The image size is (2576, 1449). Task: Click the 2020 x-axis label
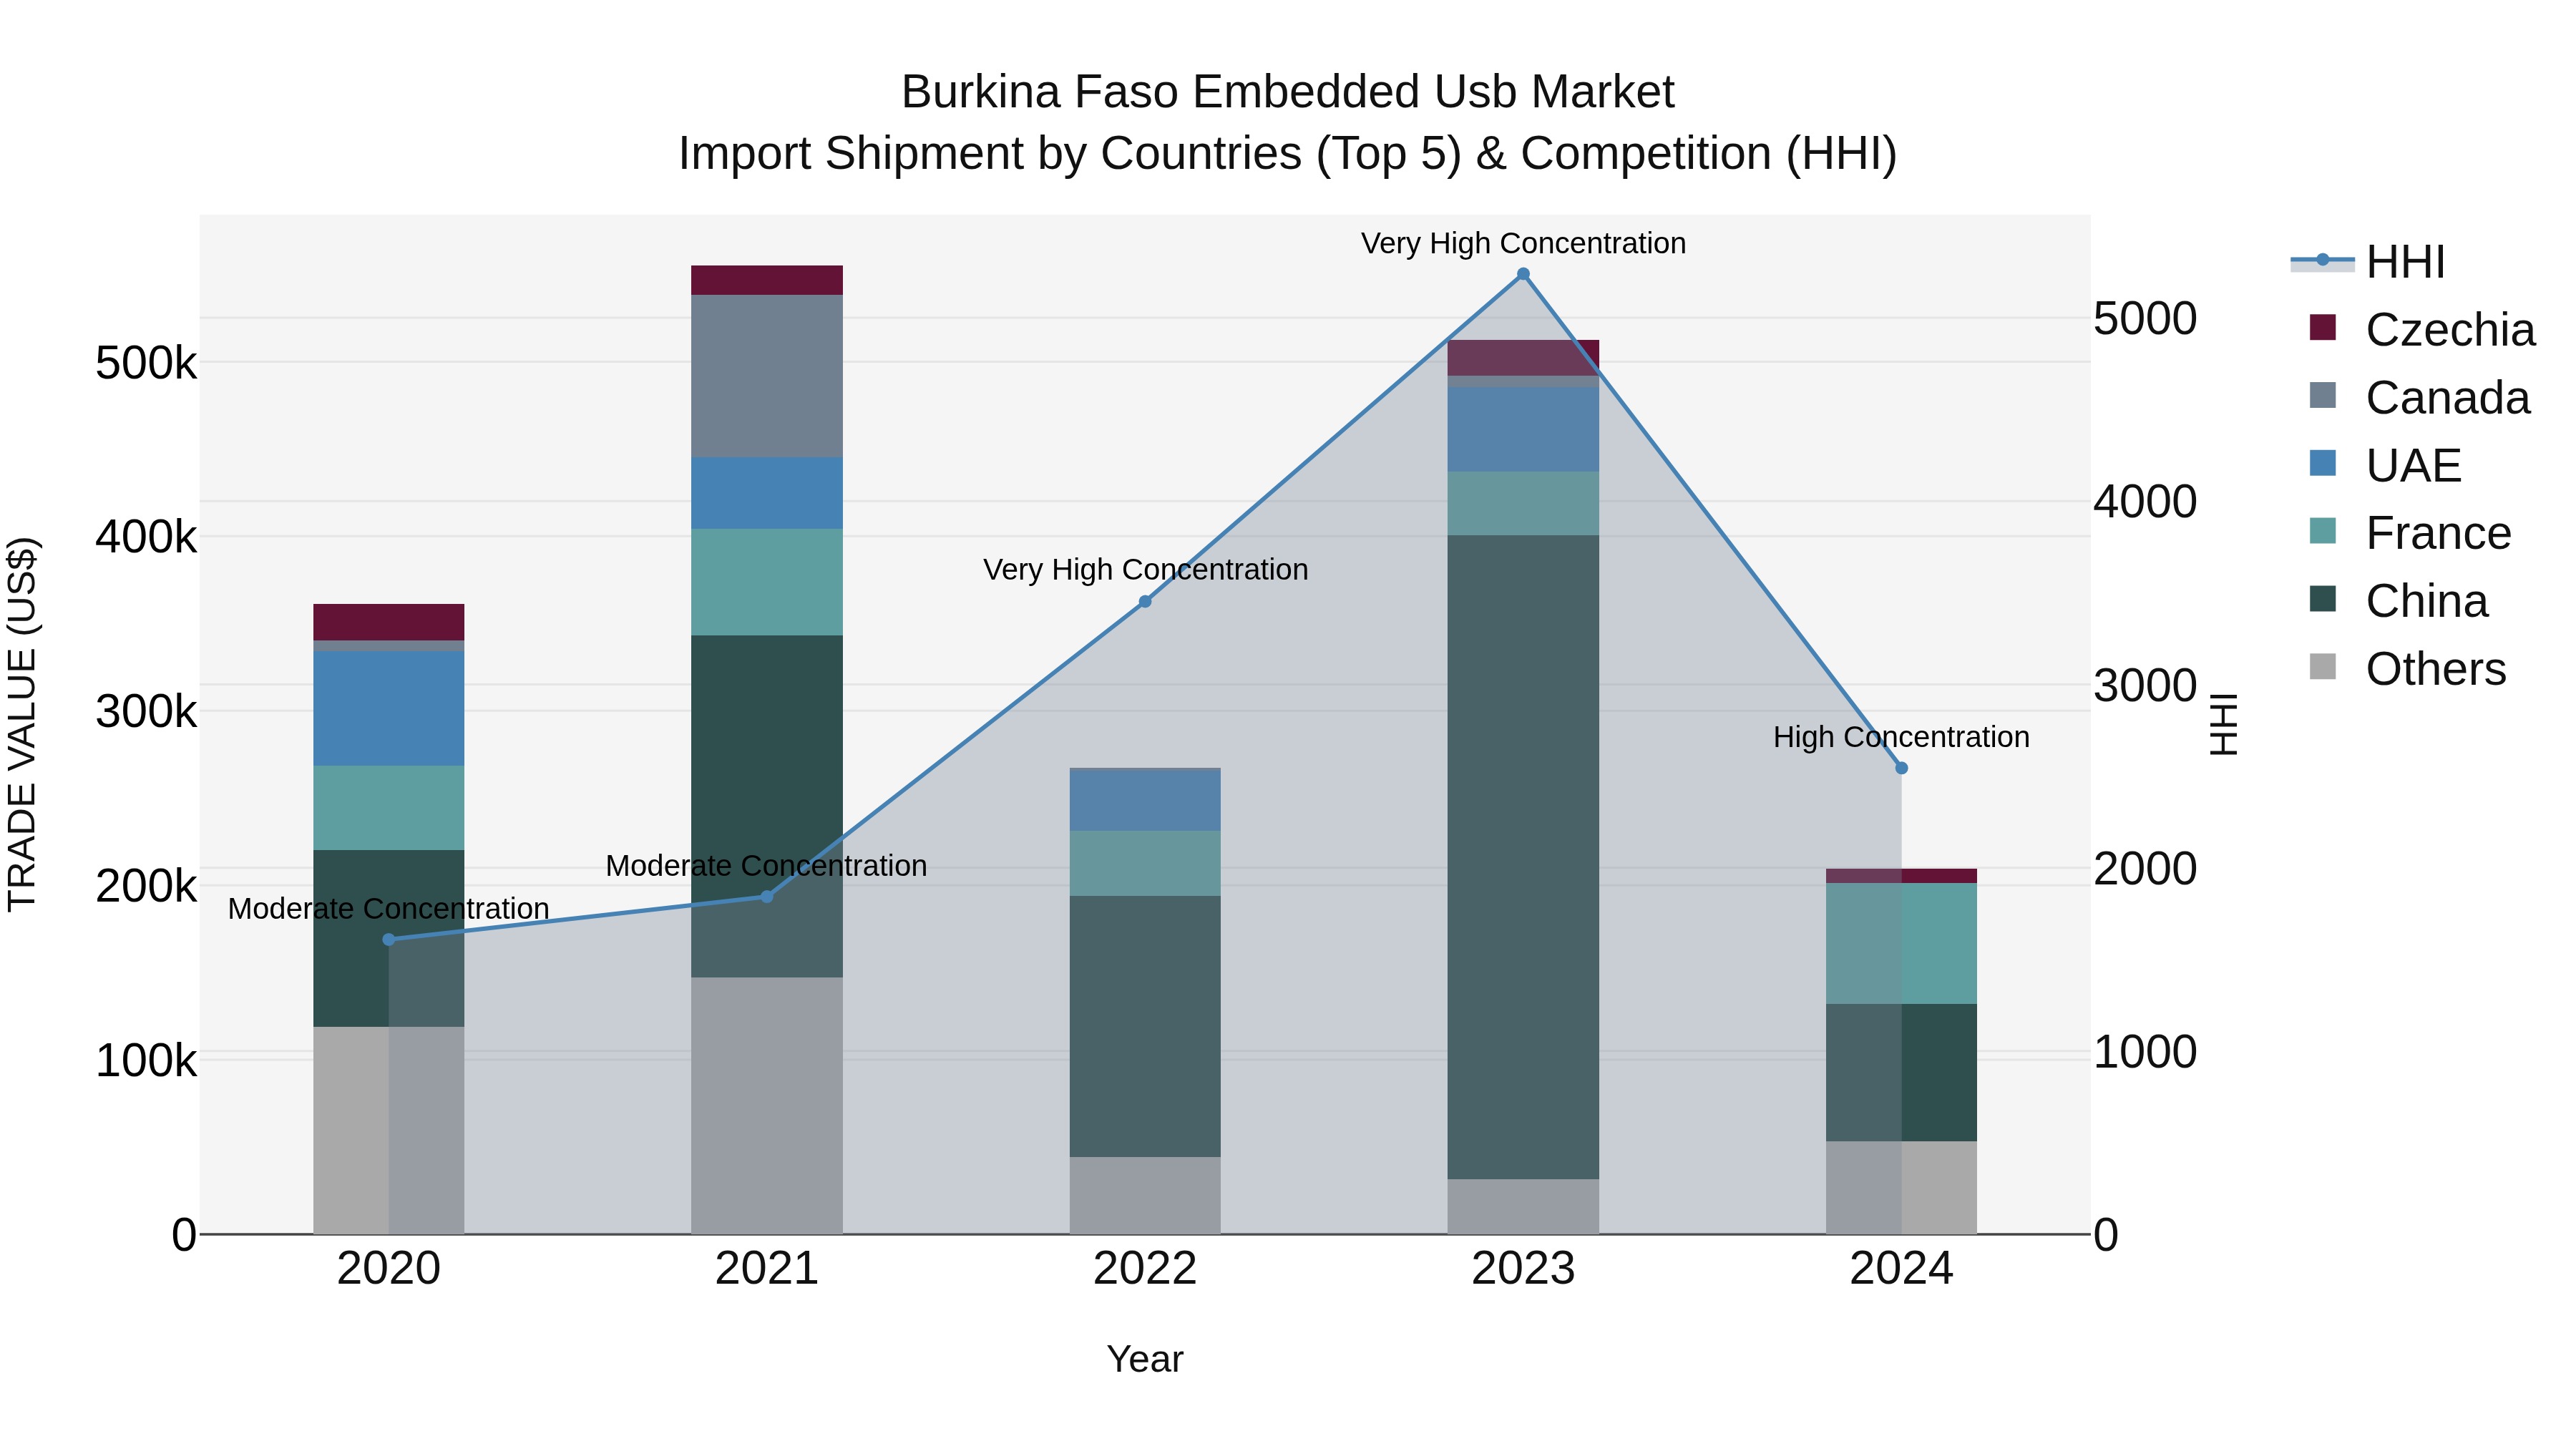coord(389,1269)
